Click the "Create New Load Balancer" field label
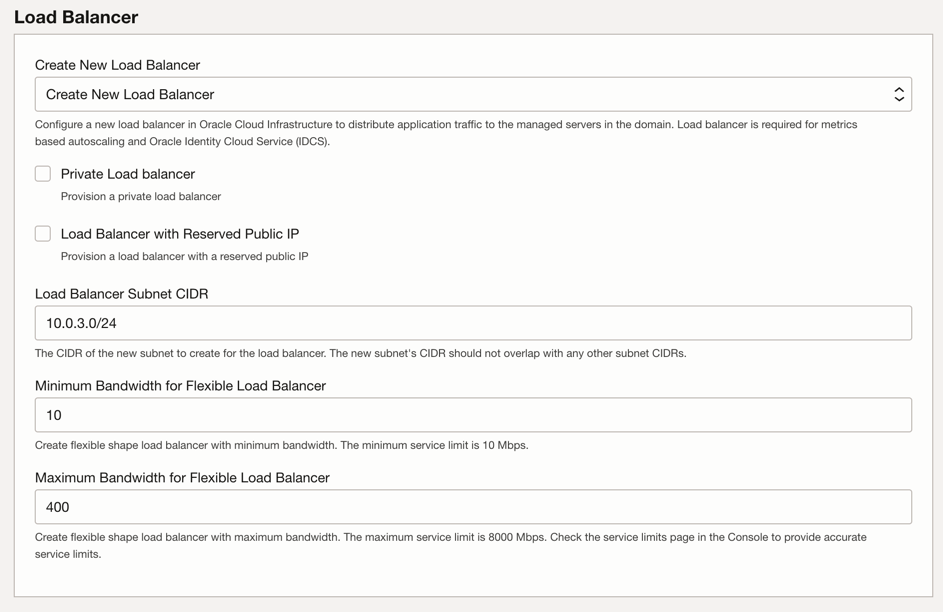The height and width of the screenshot is (612, 943). [x=117, y=65]
